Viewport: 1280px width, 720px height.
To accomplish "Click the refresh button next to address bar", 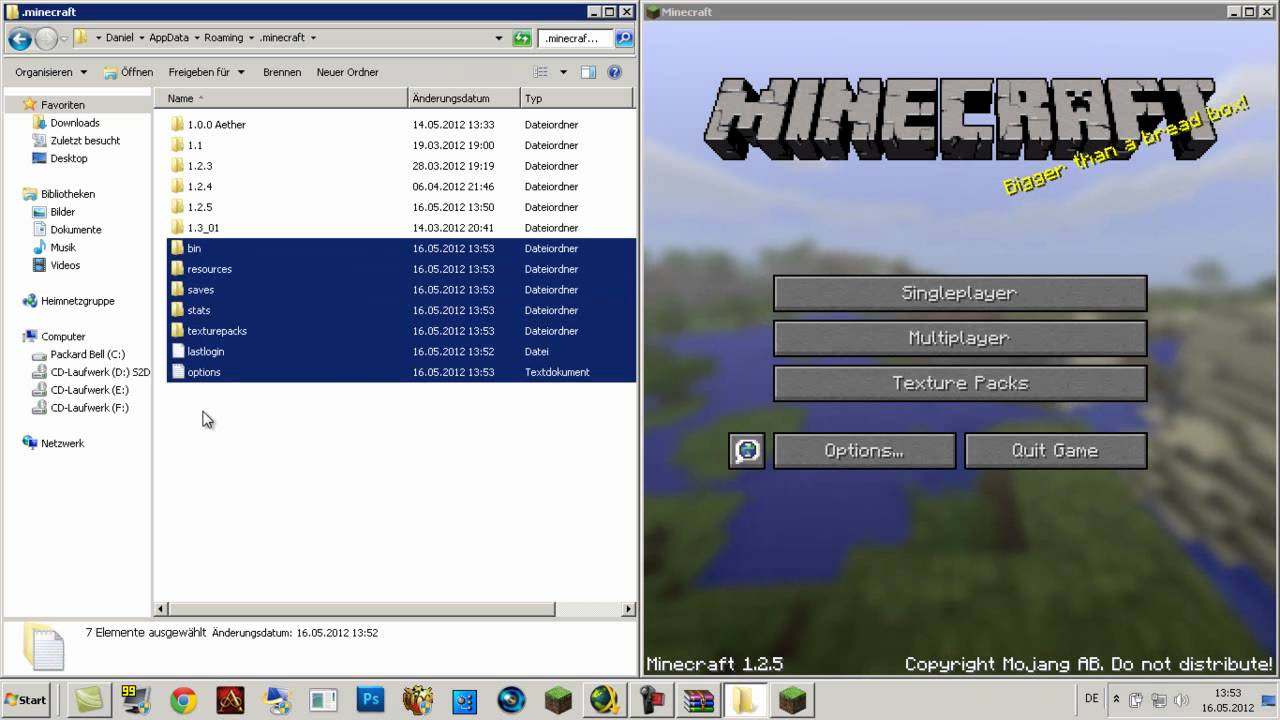I will click(522, 39).
